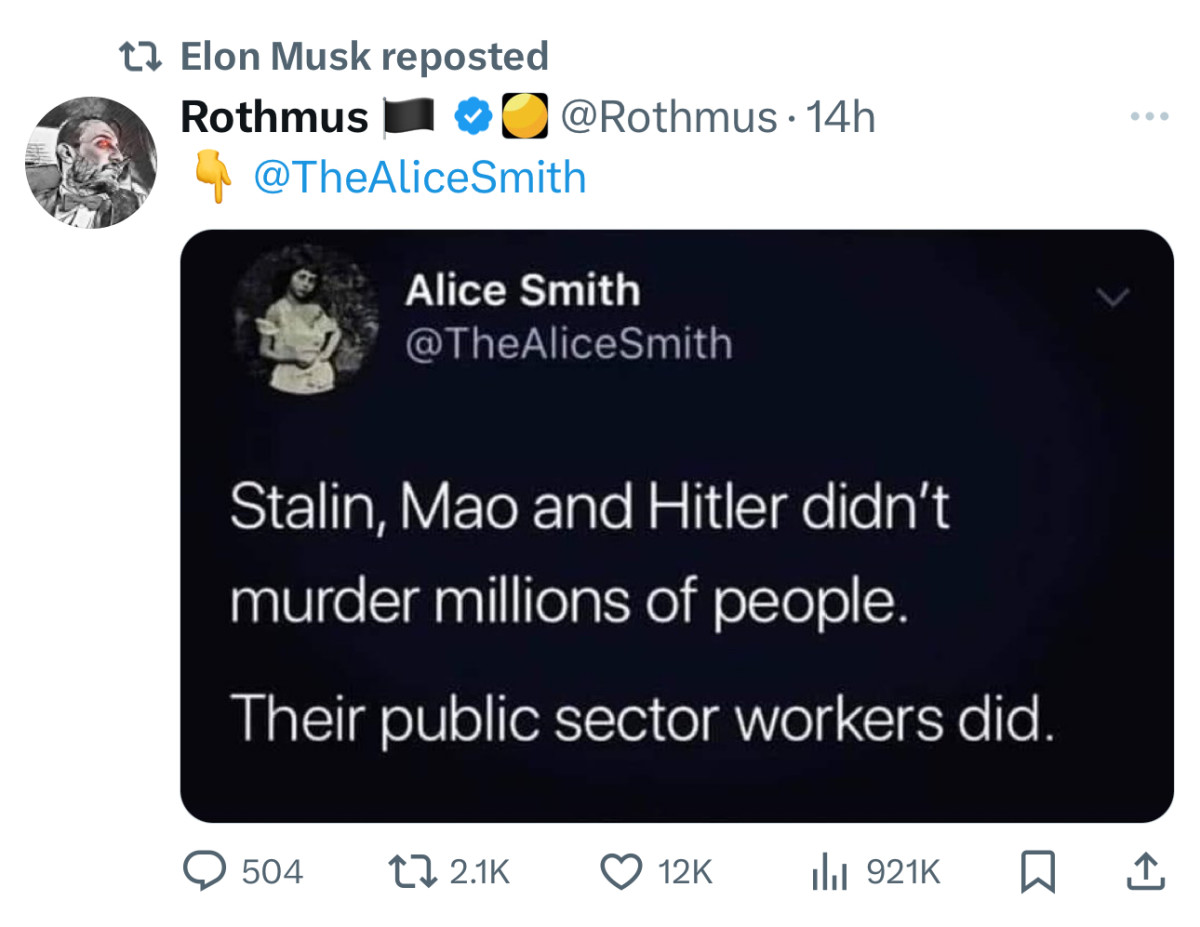Open the embedded tweet image text
The height and width of the screenshot is (927, 1200).
(x=641, y=612)
